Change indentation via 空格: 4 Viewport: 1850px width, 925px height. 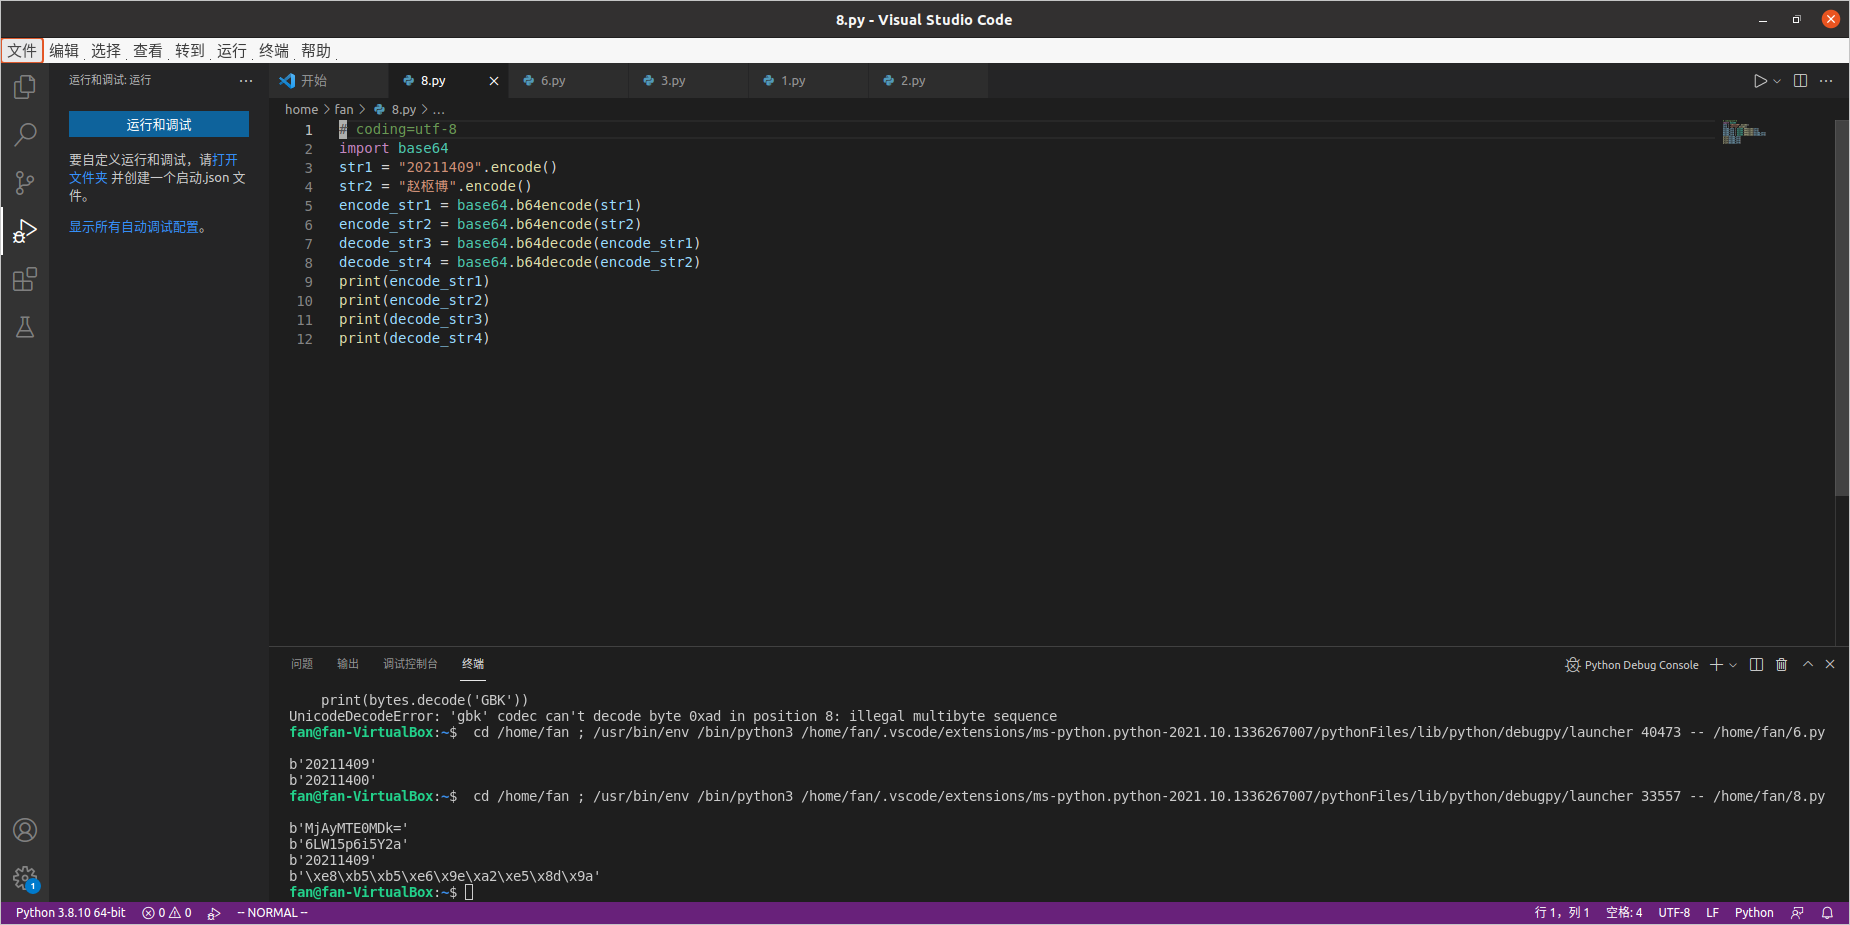click(x=1624, y=913)
